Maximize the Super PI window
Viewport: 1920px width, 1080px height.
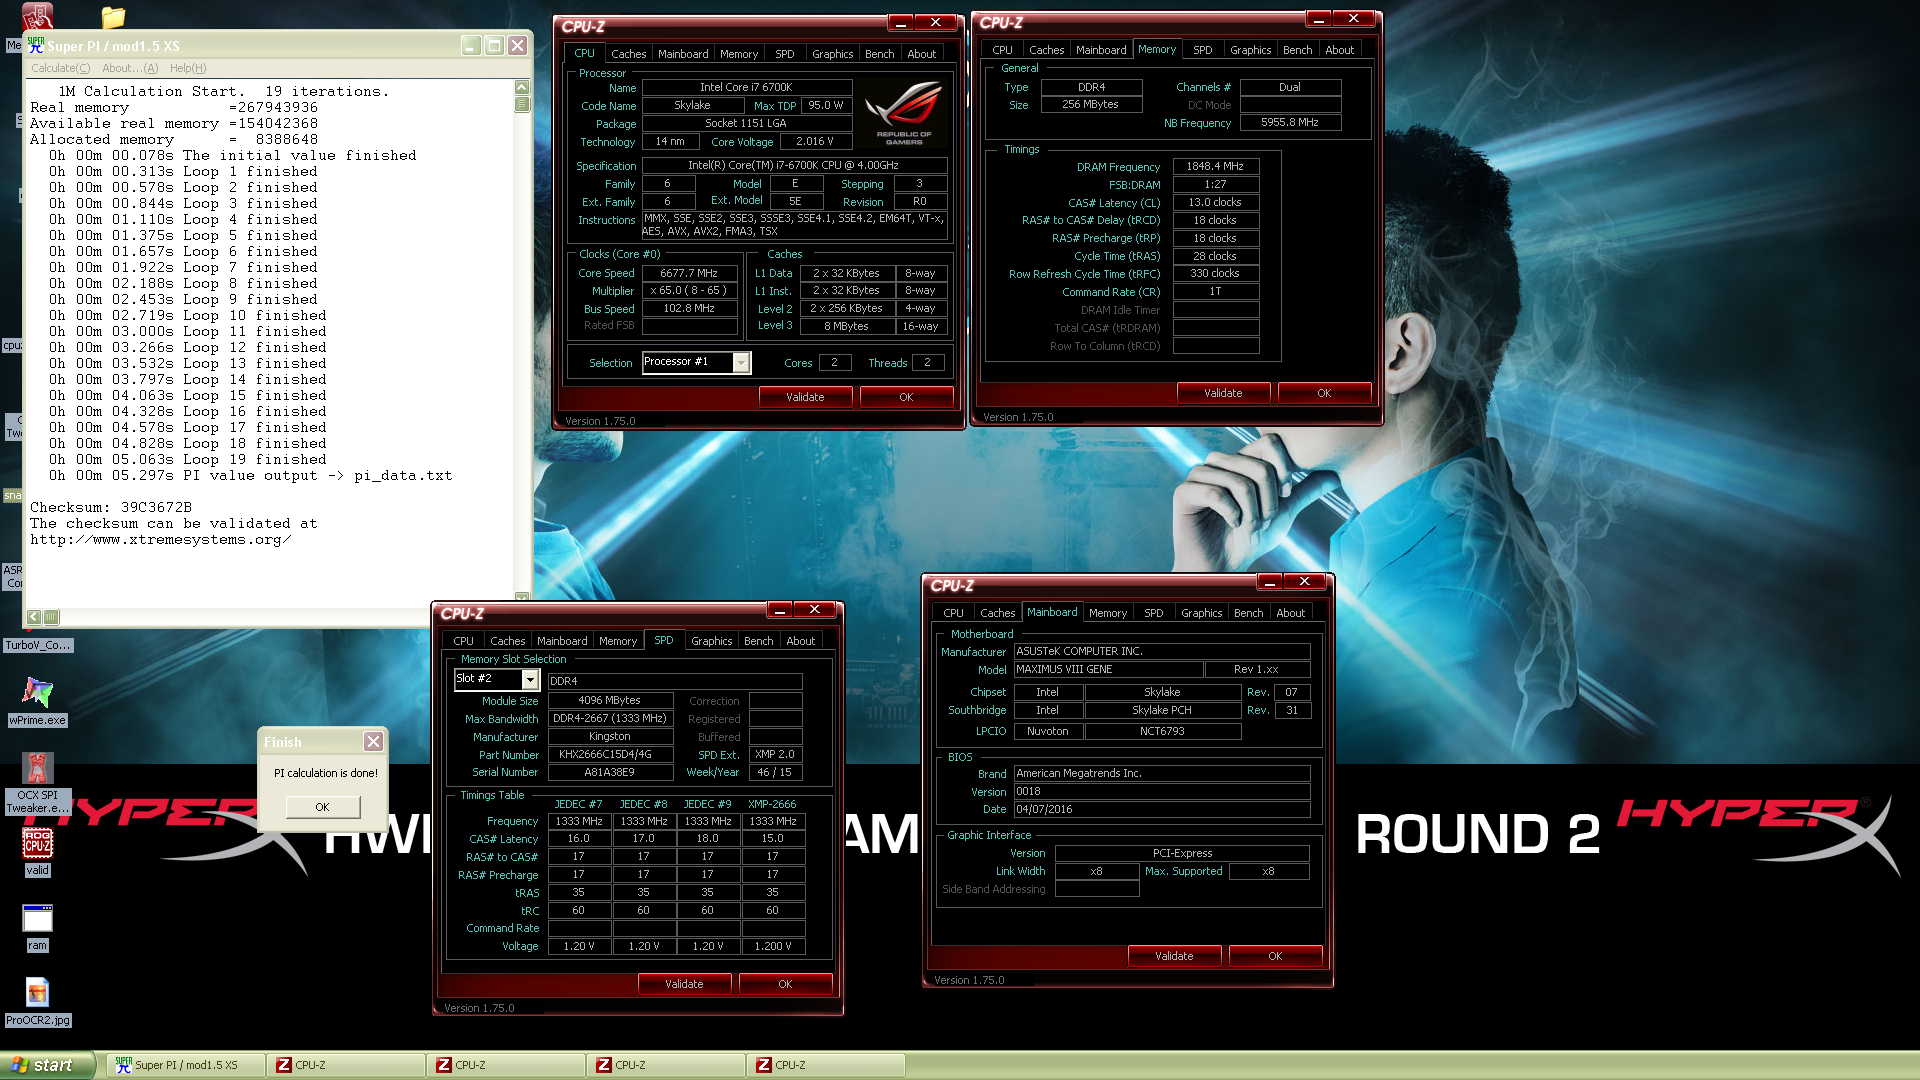[494, 45]
